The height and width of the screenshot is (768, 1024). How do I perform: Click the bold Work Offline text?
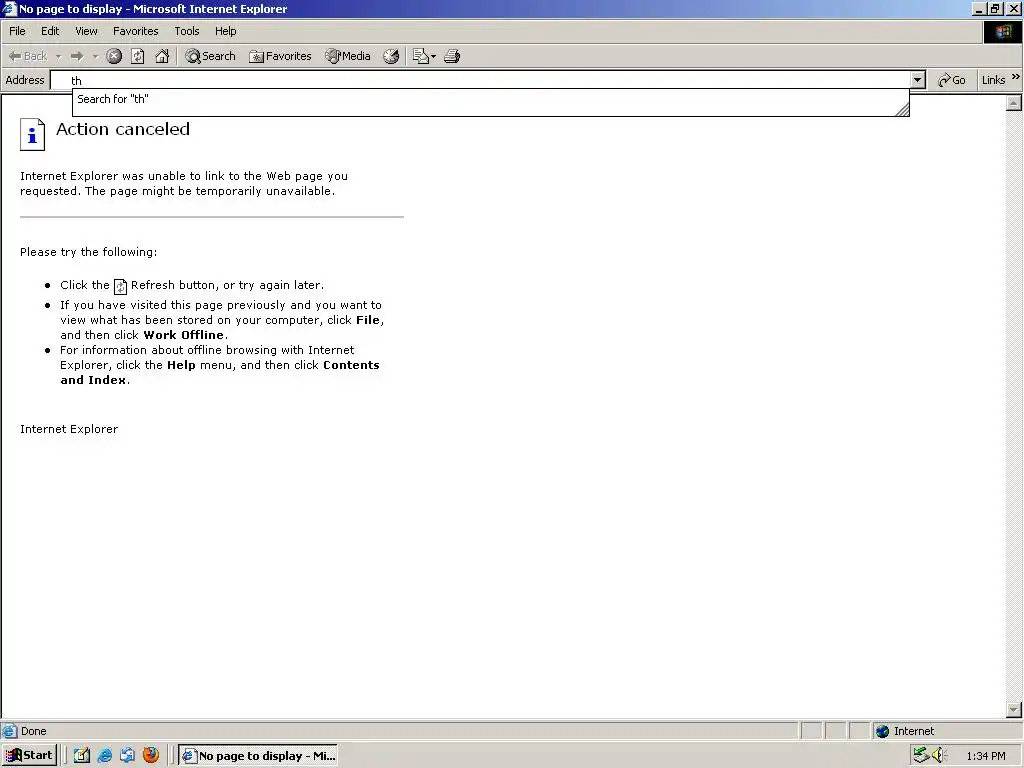click(x=184, y=335)
